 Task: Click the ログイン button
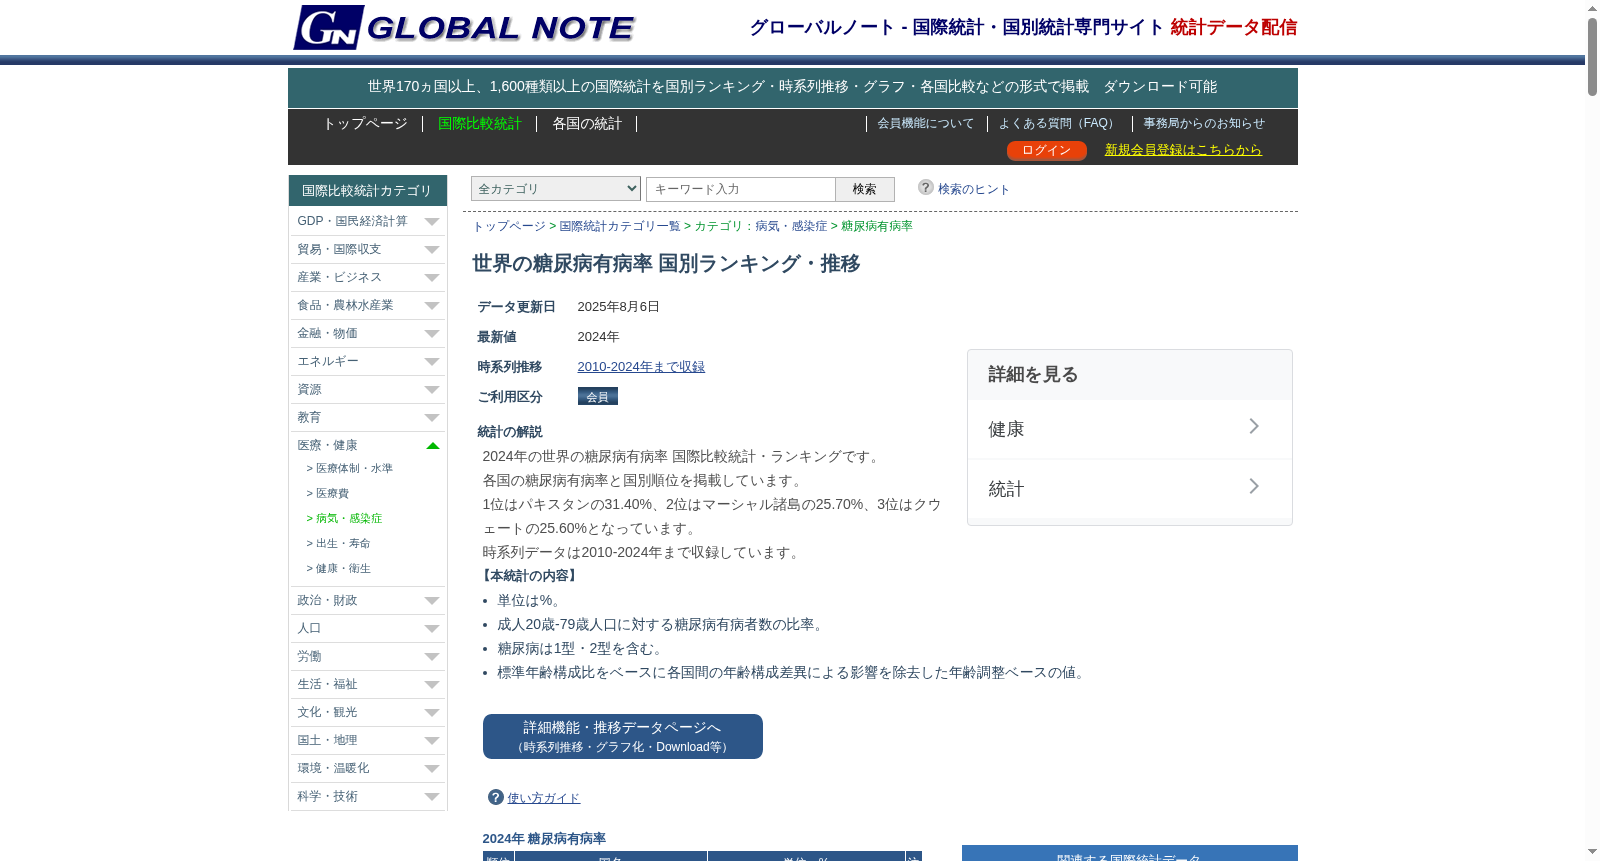1046,150
